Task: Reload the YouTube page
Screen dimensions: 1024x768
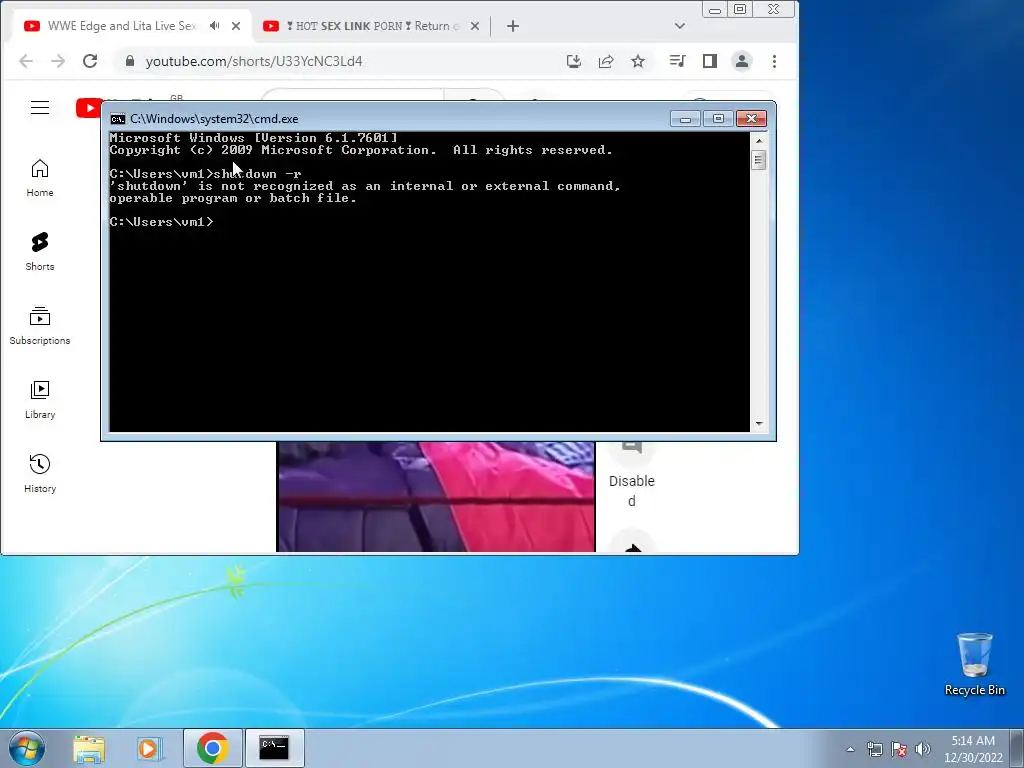Action: pos(90,61)
